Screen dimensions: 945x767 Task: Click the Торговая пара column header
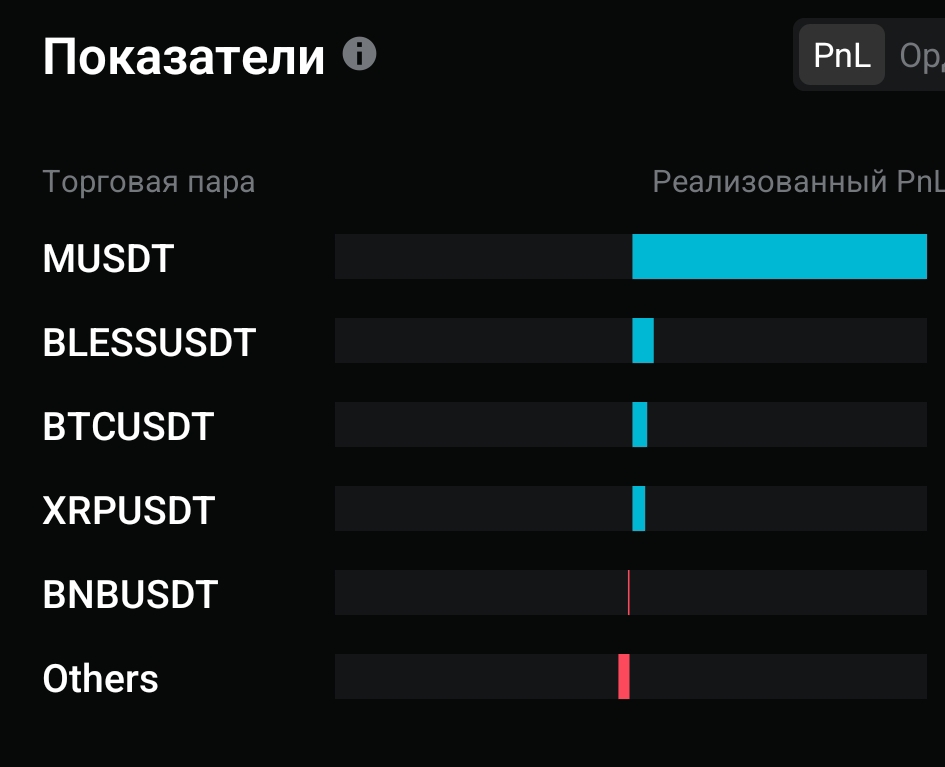tap(148, 182)
